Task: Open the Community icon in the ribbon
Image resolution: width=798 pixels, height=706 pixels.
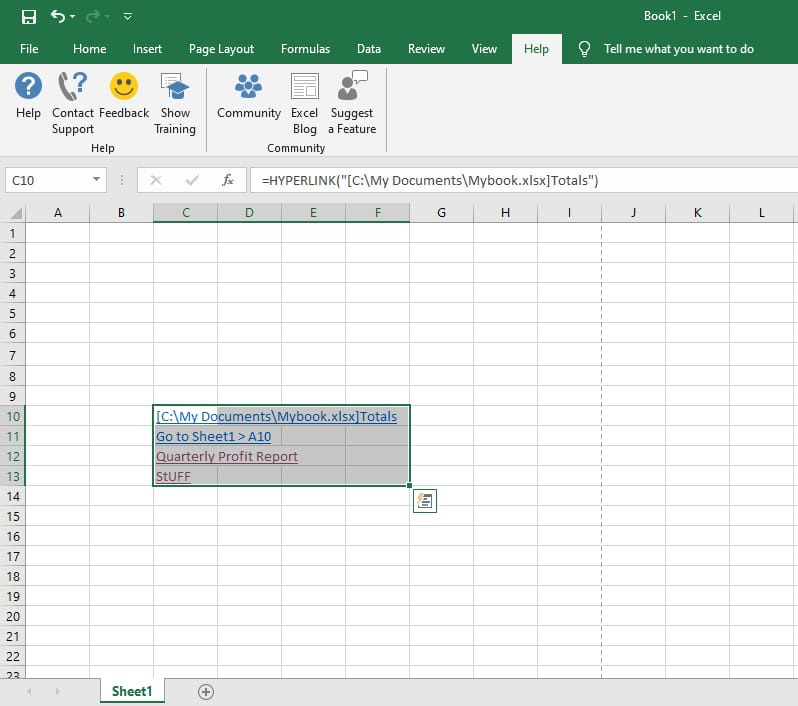Action: point(248,88)
